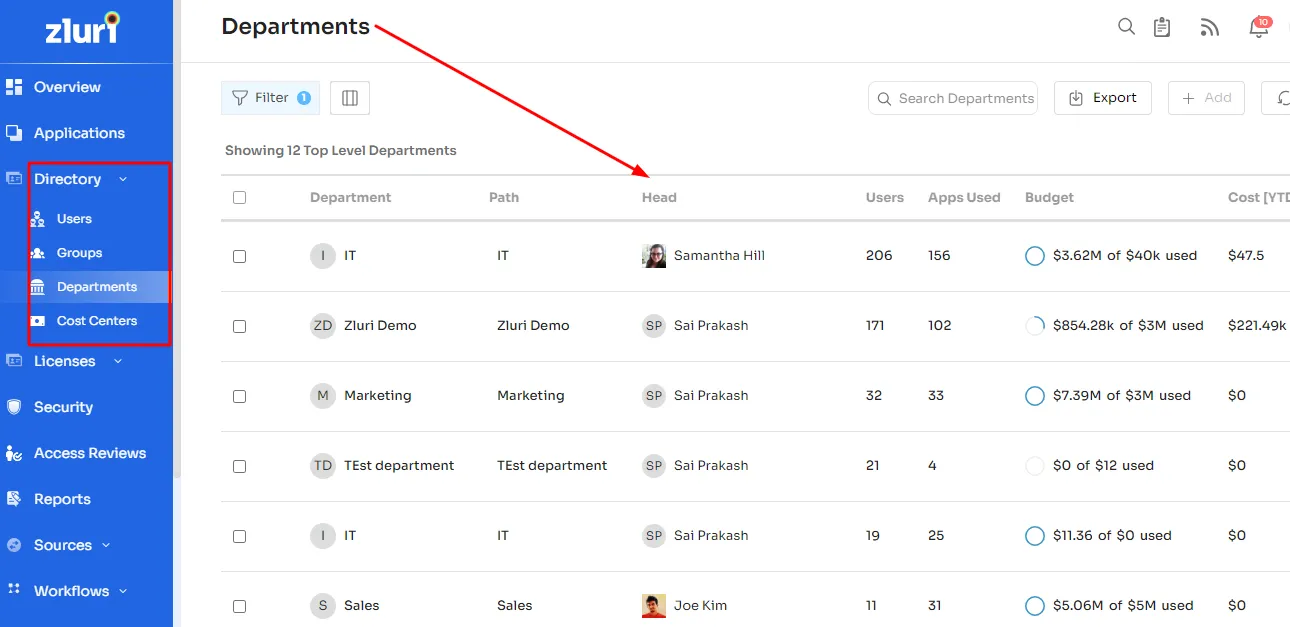Click the Workflows sidebar icon
The image size is (1290, 627).
(x=14, y=589)
